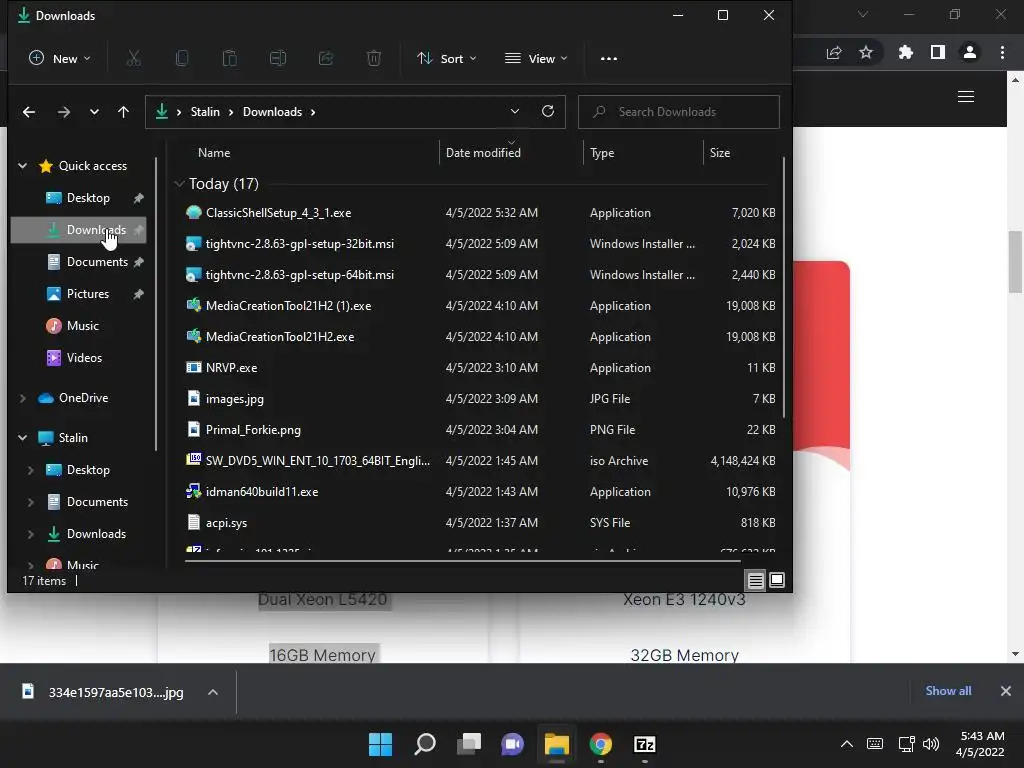Expand OneDrive tree node
The height and width of the screenshot is (768, 1024).
coord(23,398)
